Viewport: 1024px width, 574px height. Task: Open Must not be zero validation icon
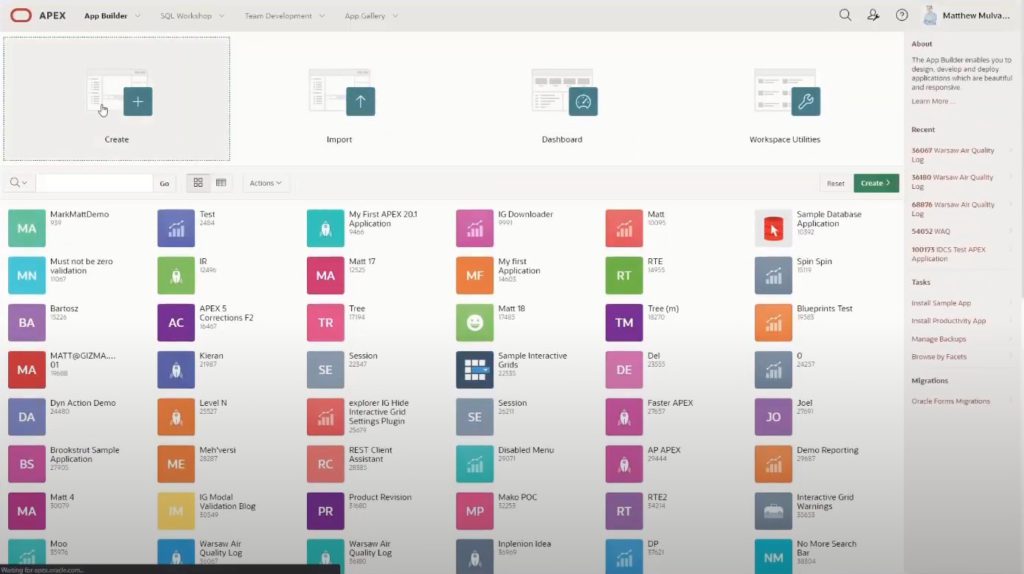pos(27,275)
